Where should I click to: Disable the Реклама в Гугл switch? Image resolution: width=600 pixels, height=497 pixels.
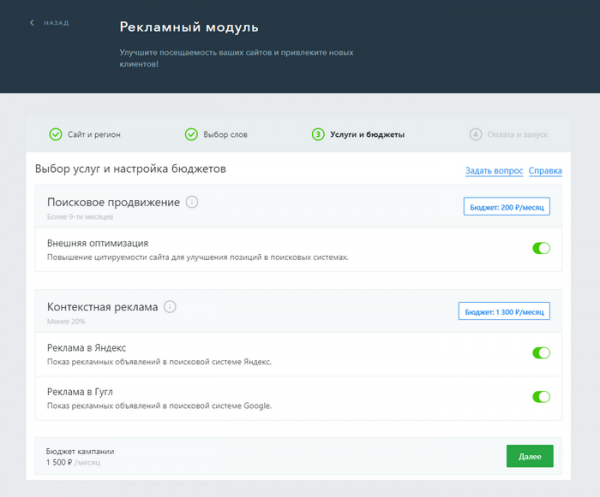coord(541,396)
